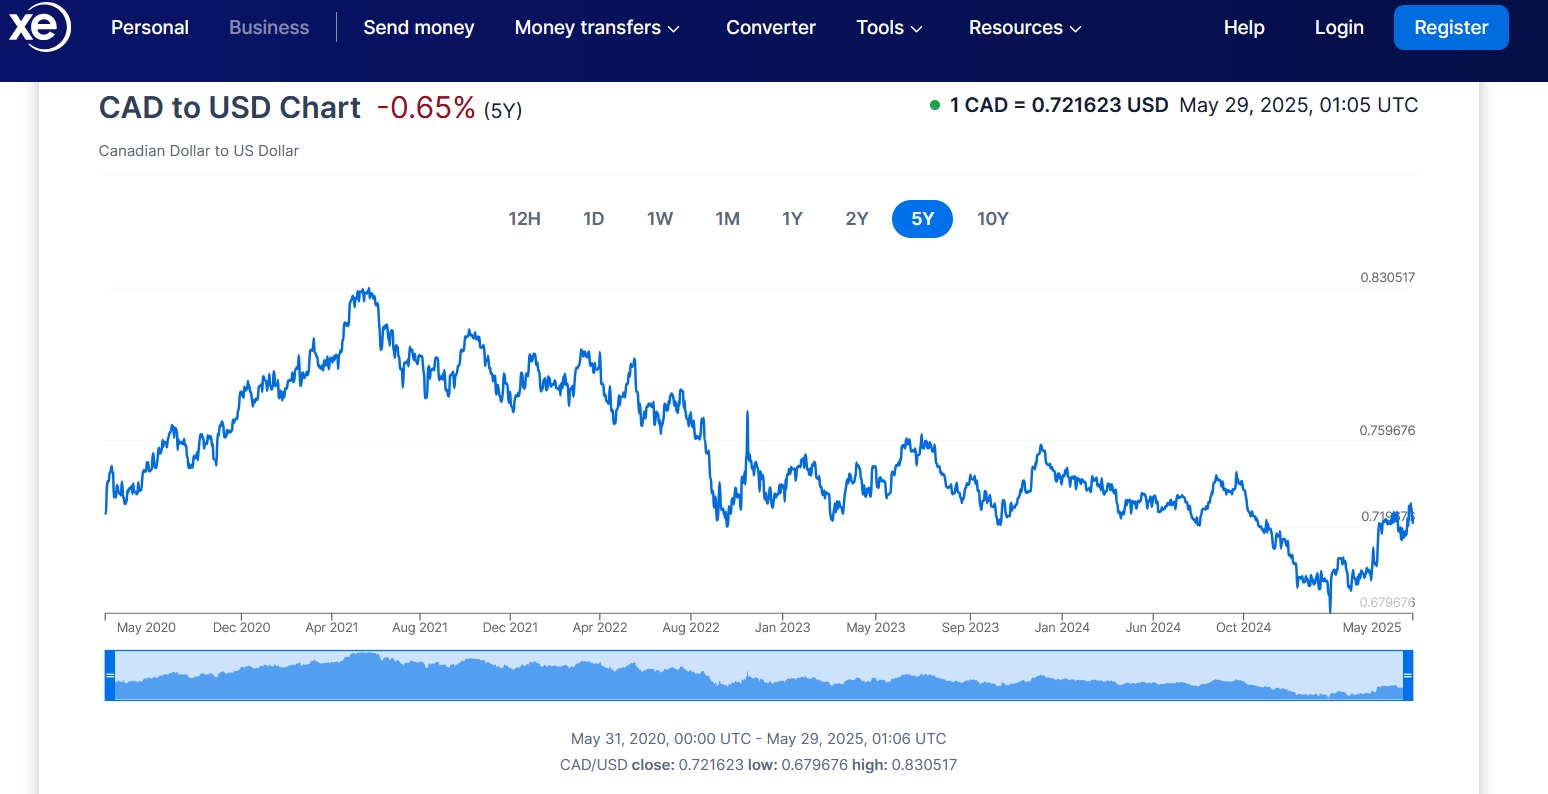Select the 1M time range
Screen dimensions: 1548x794
pyautogui.click(x=728, y=219)
